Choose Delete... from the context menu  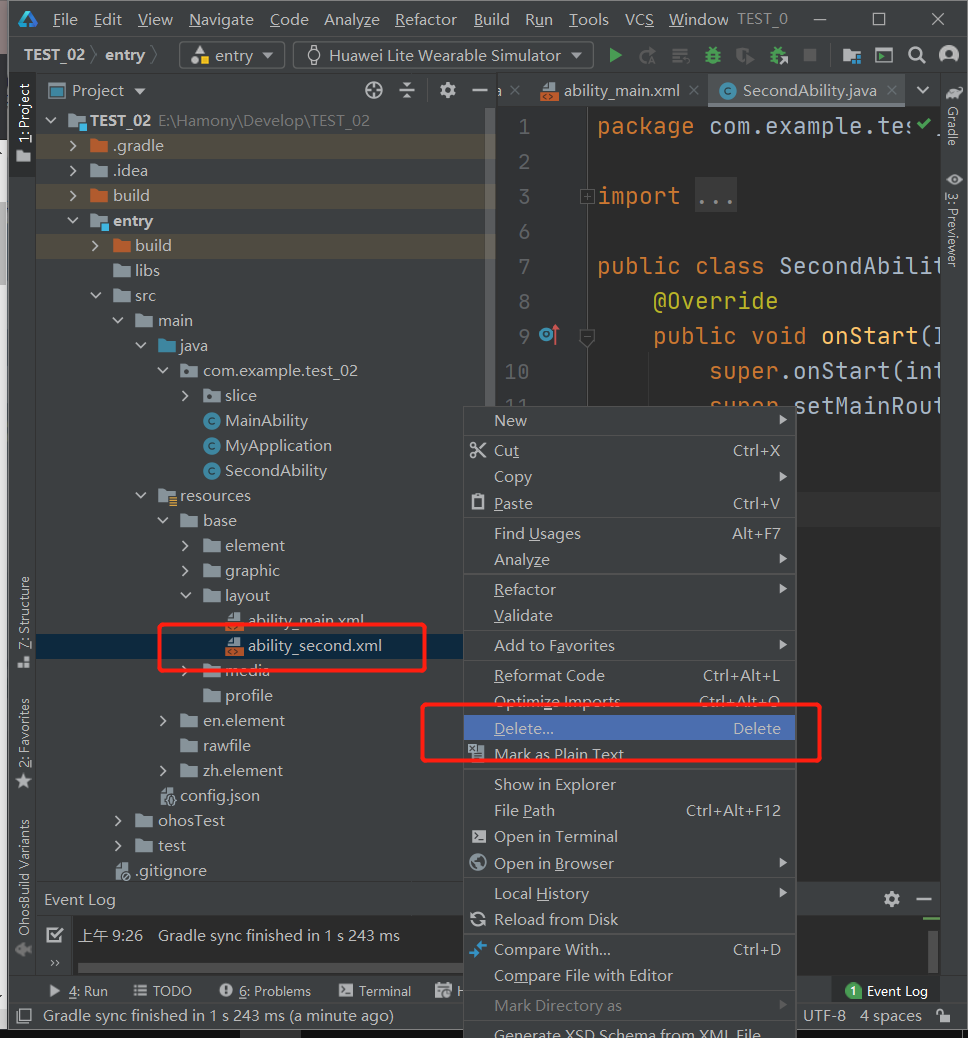pos(630,728)
